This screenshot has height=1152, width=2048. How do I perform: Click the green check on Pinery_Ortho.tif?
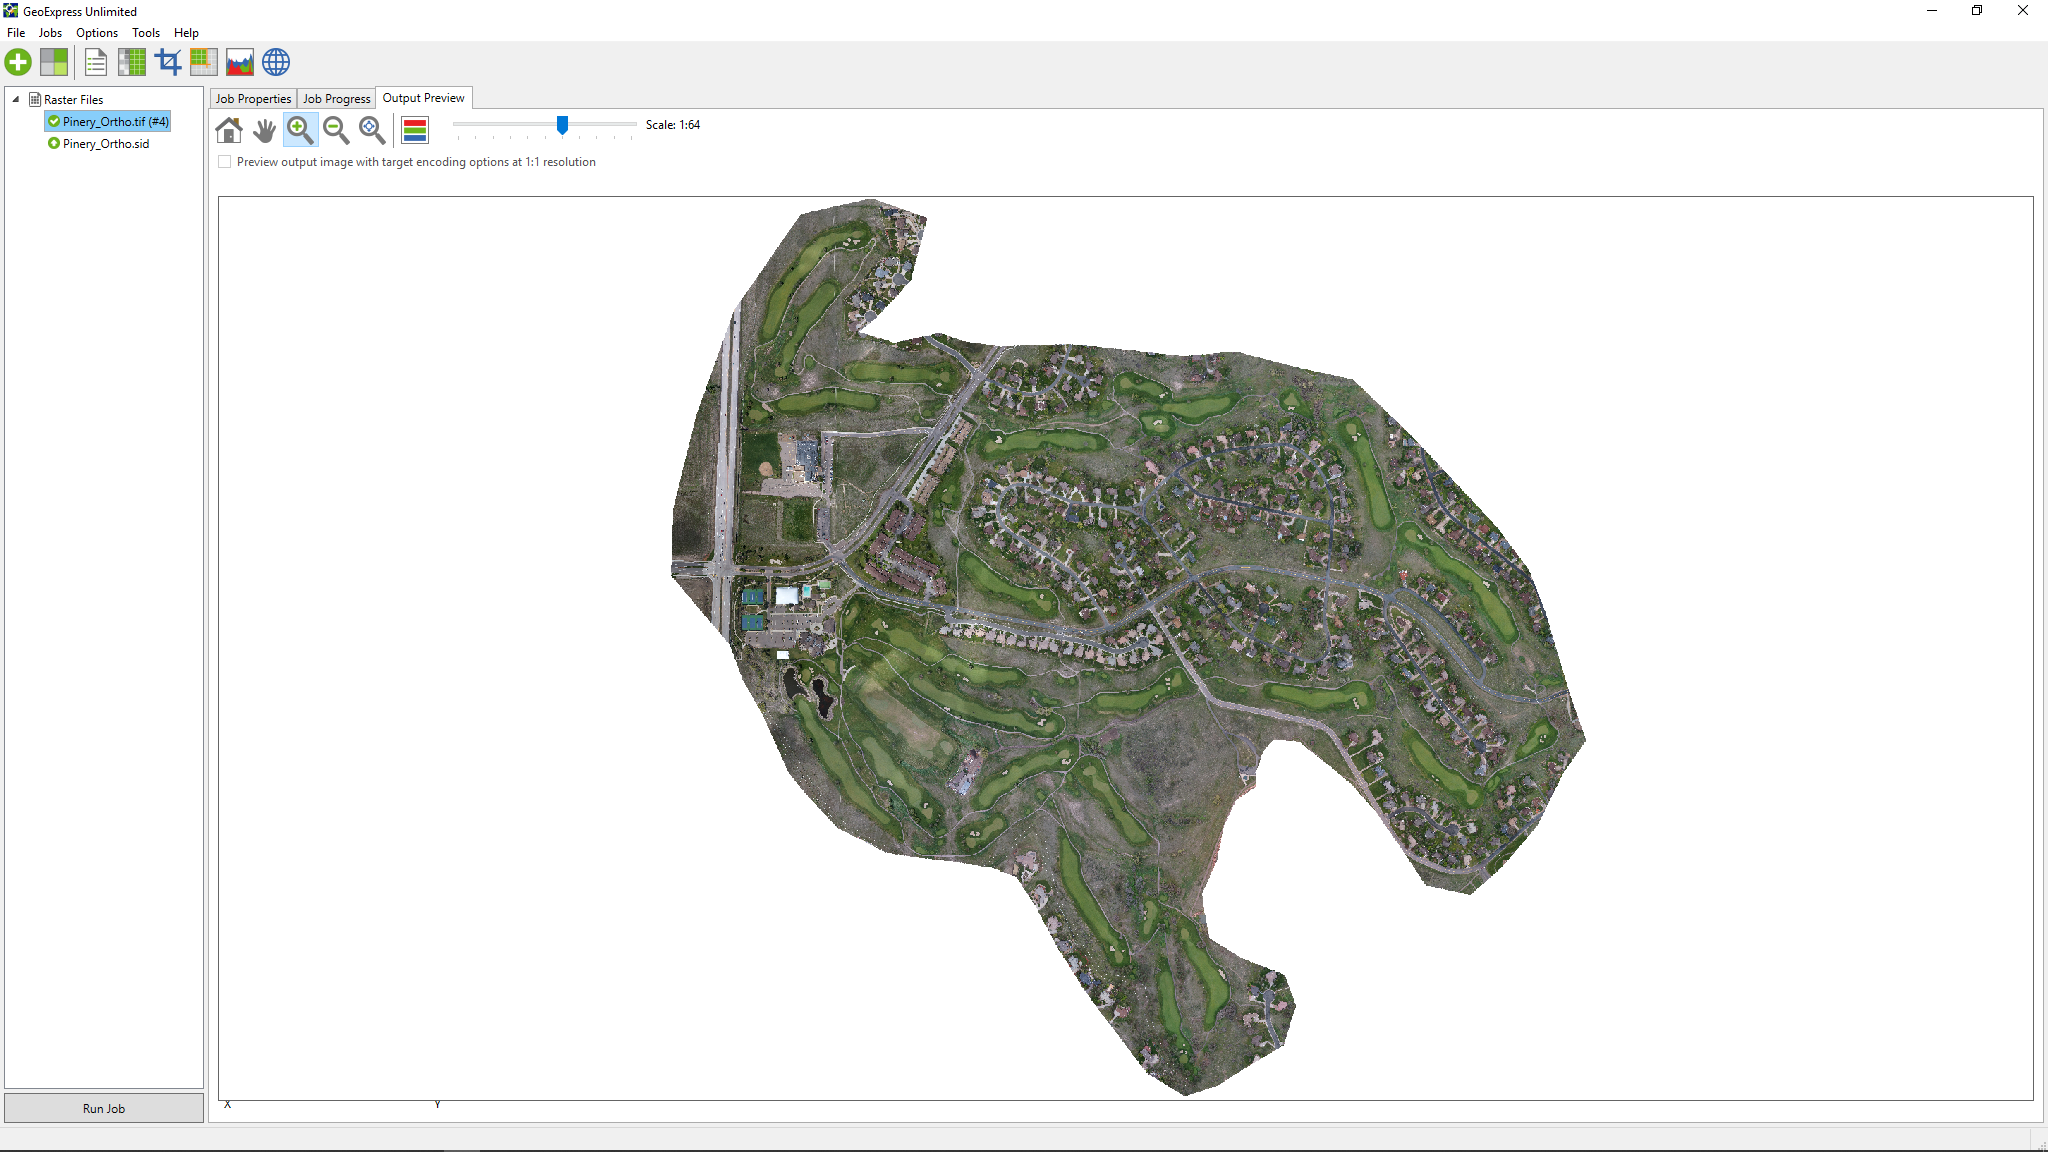(x=53, y=121)
